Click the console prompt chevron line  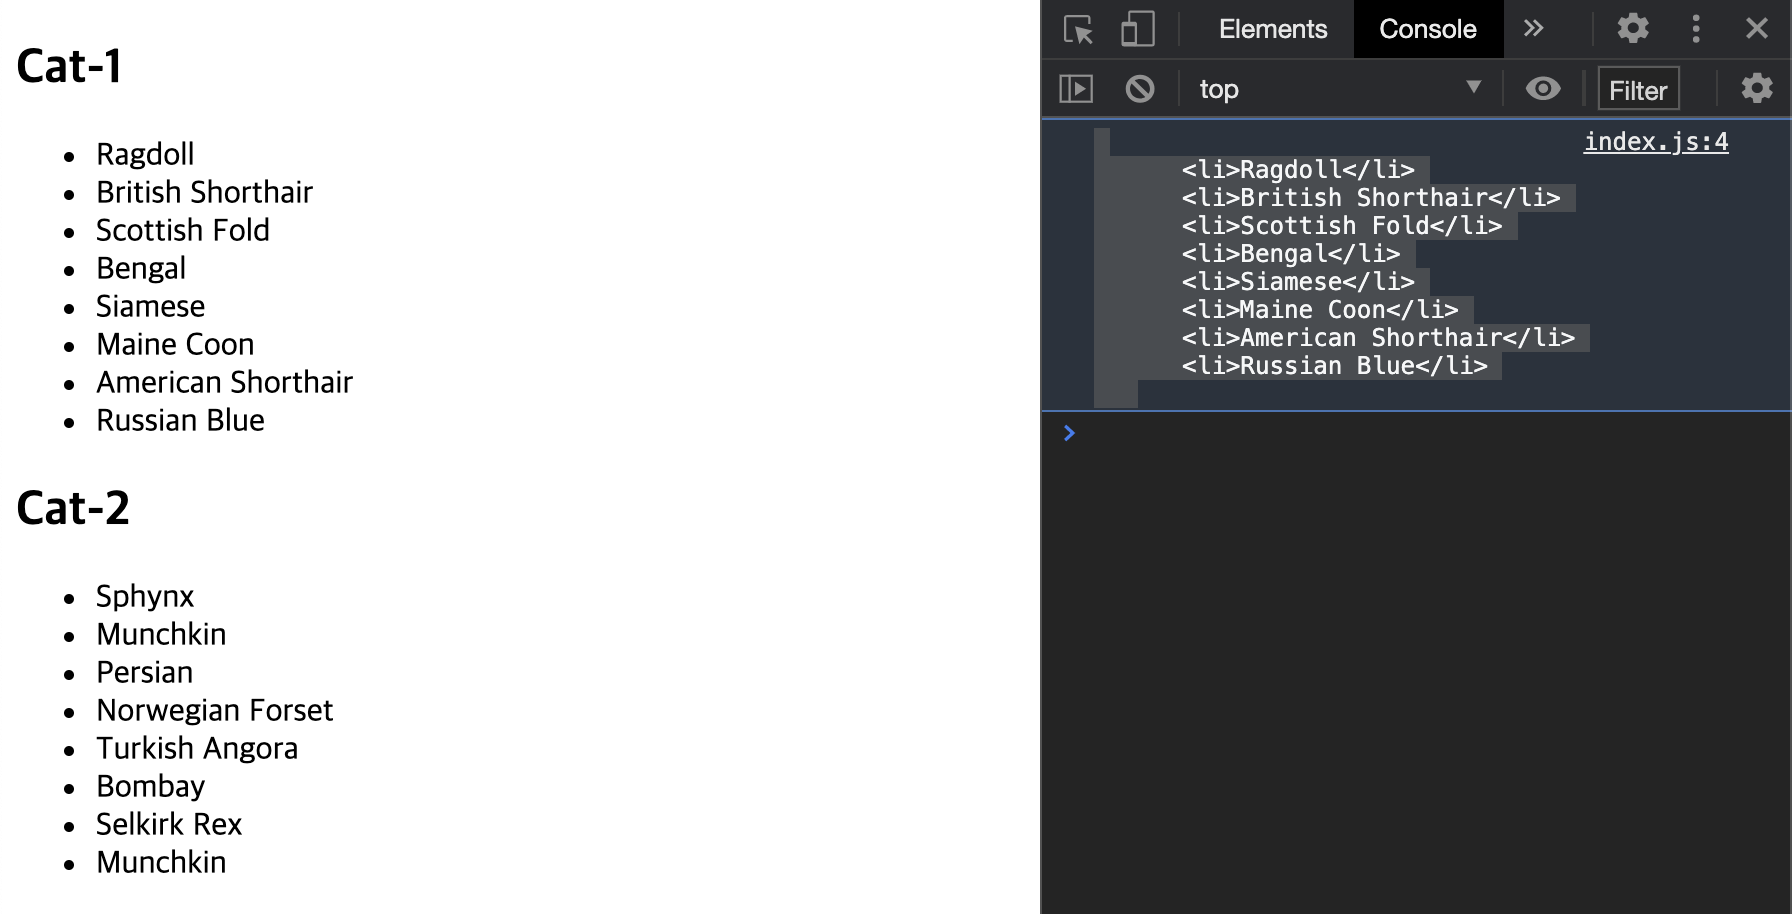[1416, 433]
